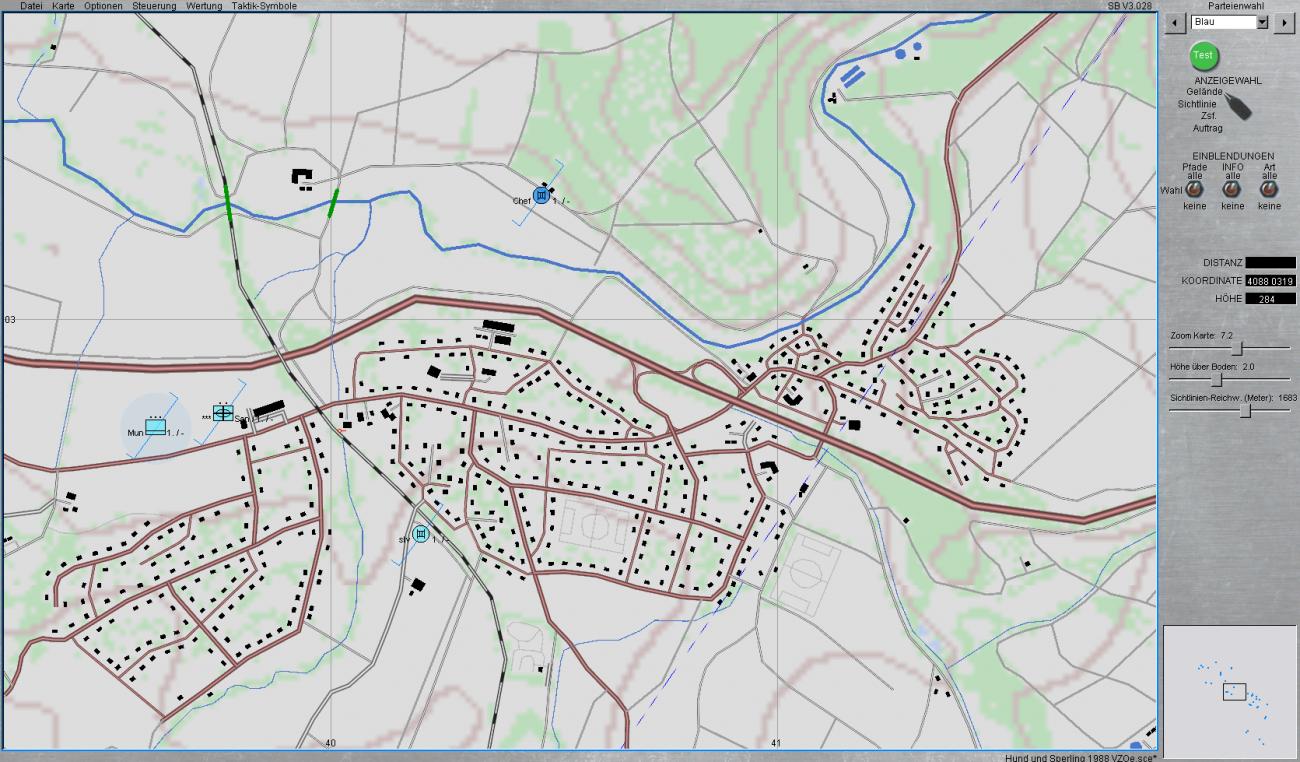Expand the Optionen menu
1300x762 pixels.
(x=103, y=6)
